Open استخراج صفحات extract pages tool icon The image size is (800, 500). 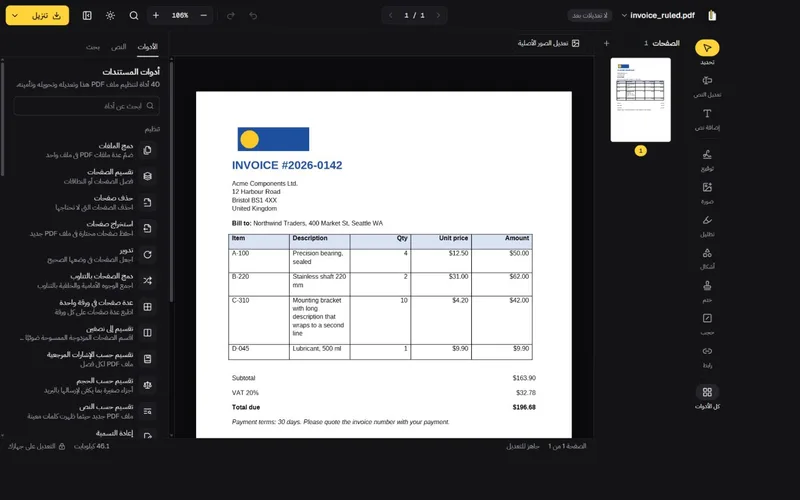point(147,229)
